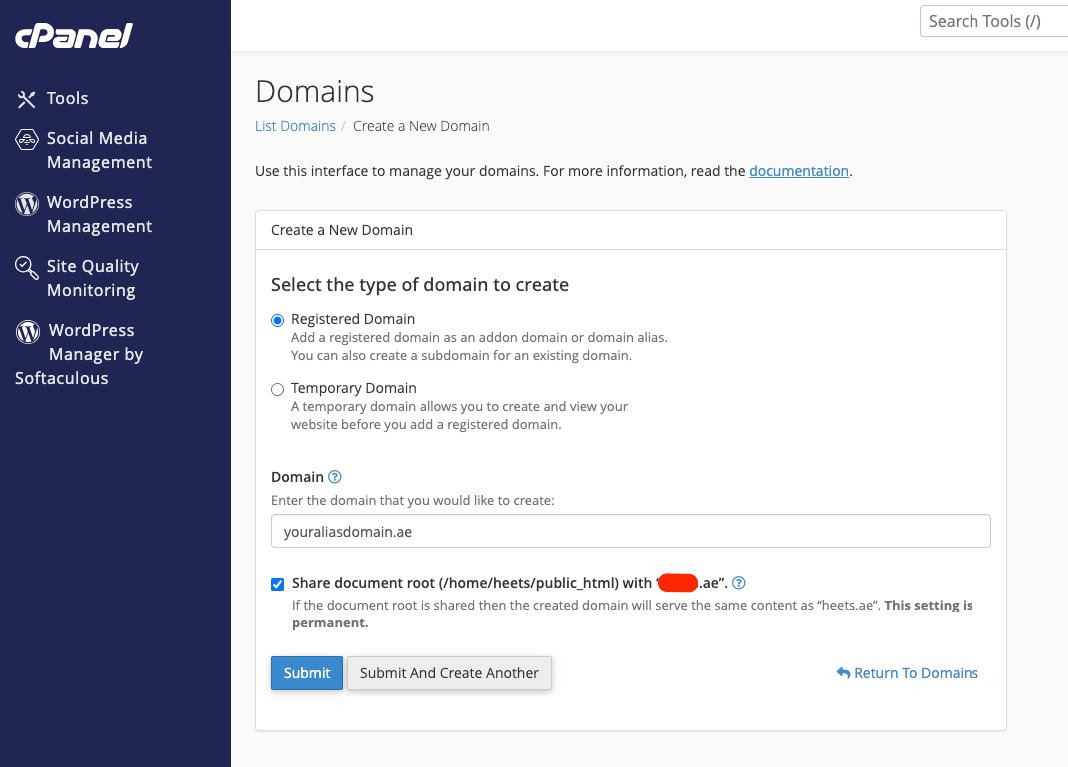1068x767 pixels.
Task: Click the Return To Domains link
Action: [x=907, y=673]
